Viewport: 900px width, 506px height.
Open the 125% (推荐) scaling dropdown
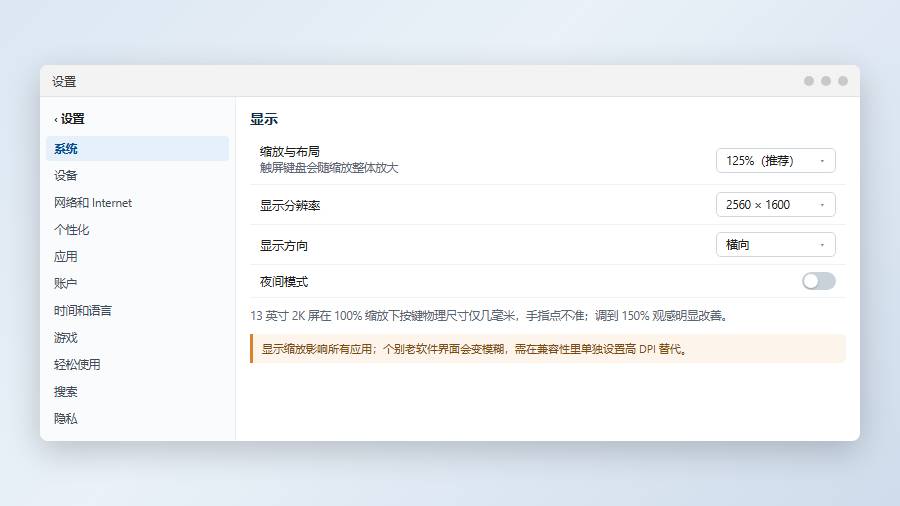tap(775, 161)
